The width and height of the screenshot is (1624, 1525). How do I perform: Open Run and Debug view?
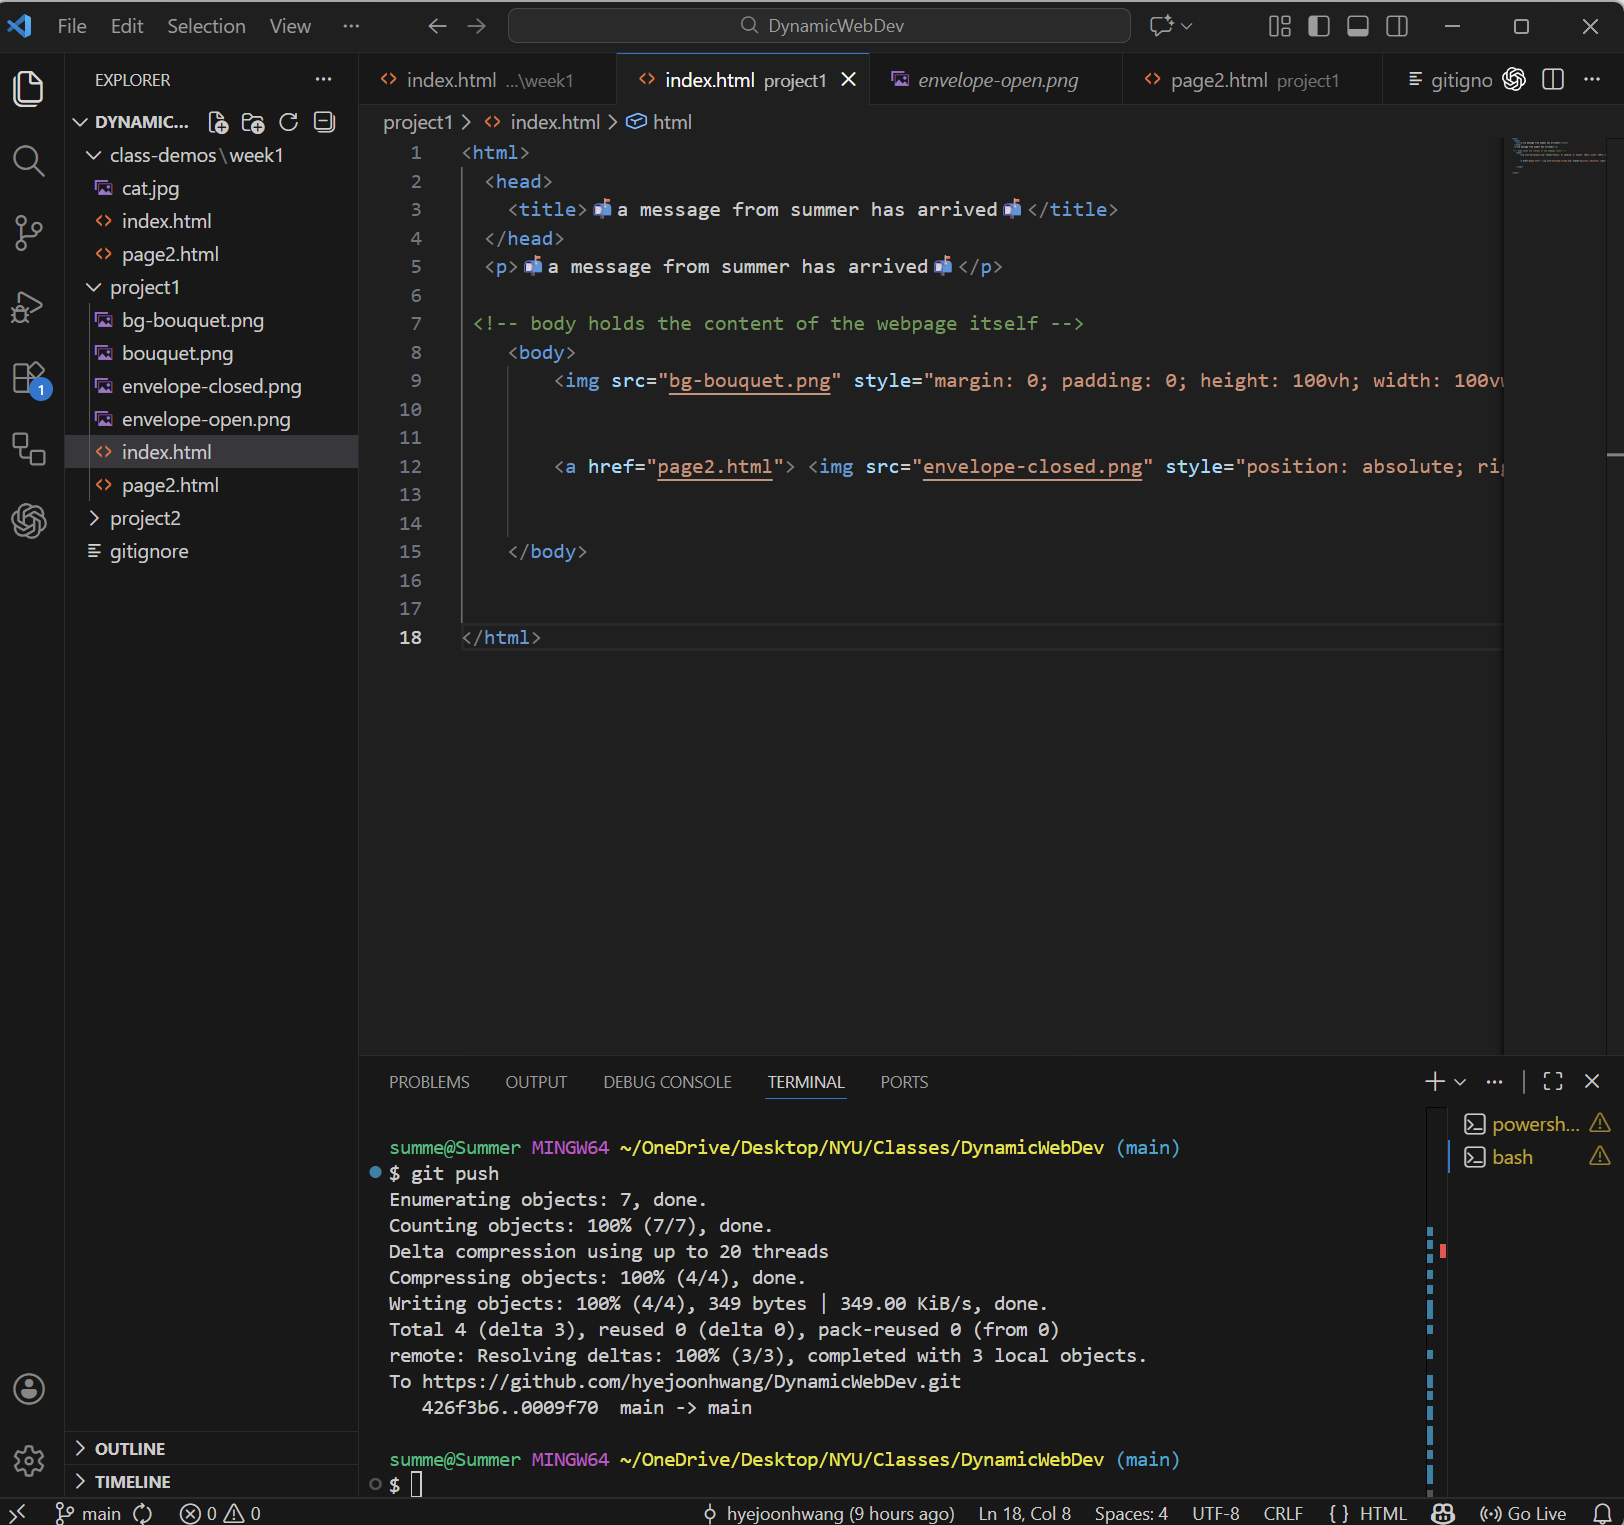tap(28, 306)
